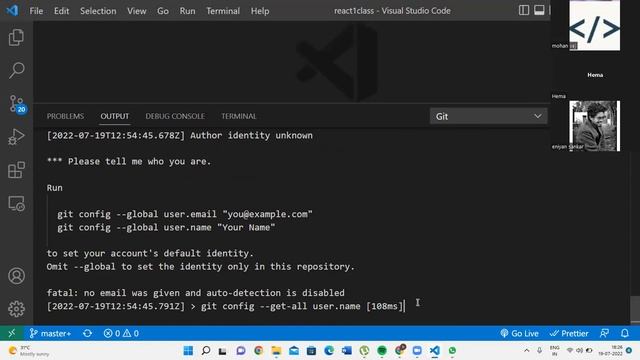Open Task View on the taskbar
Image resolution: width=640 pixels, height=360 pixels.
pos(222,351)
